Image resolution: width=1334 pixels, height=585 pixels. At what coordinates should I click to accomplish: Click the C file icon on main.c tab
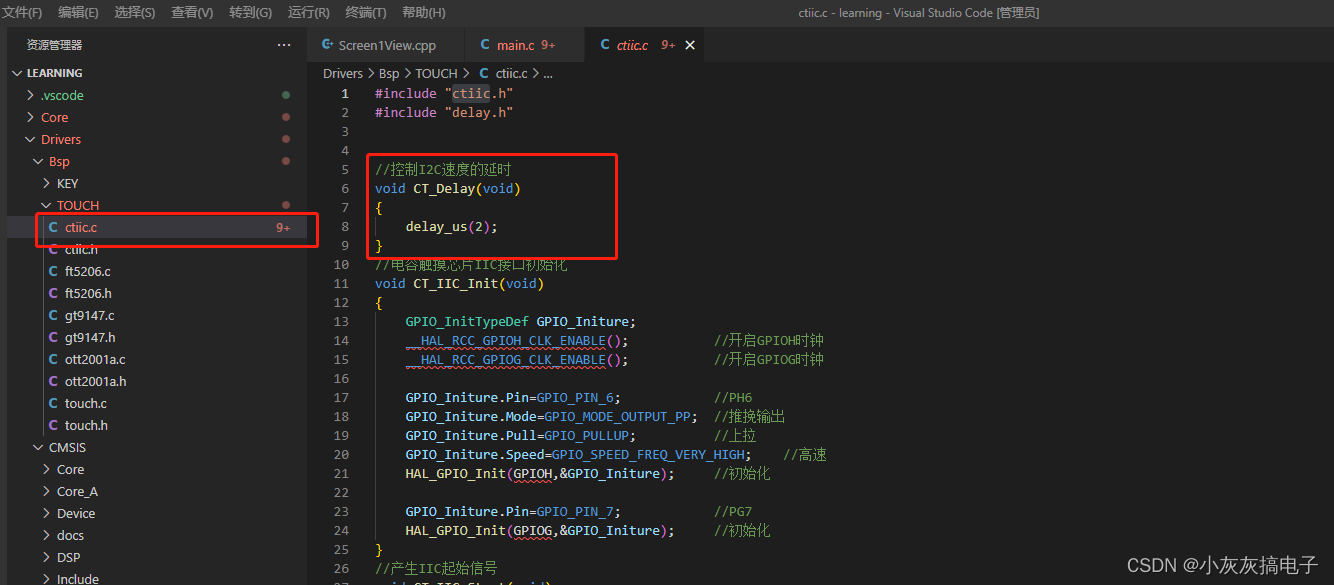click(485, 45)
